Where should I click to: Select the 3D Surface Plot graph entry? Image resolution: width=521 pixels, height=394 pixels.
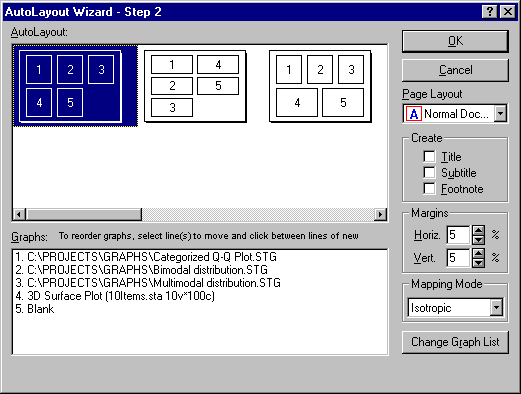click(115, 296)
